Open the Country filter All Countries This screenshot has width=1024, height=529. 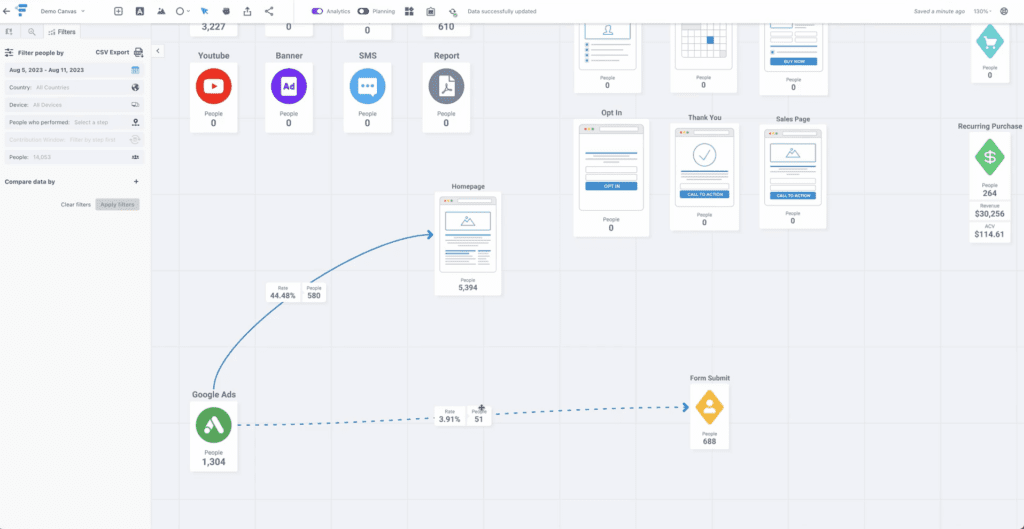tap(75, 87)
